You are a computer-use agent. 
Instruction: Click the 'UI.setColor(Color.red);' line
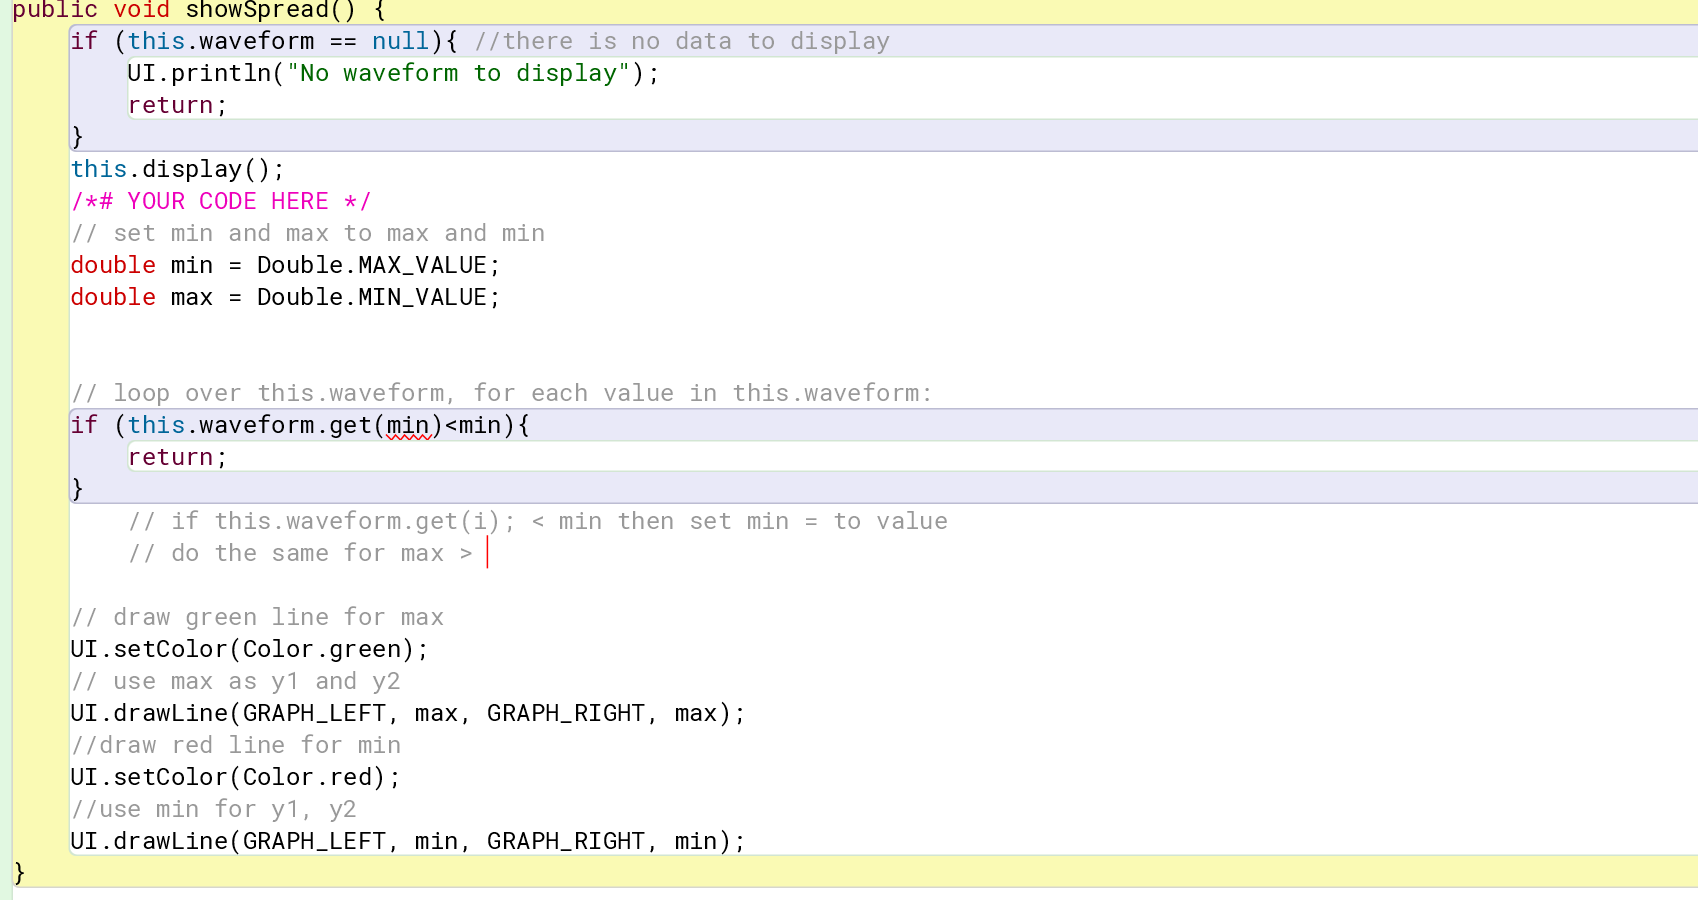click(235, 777)
